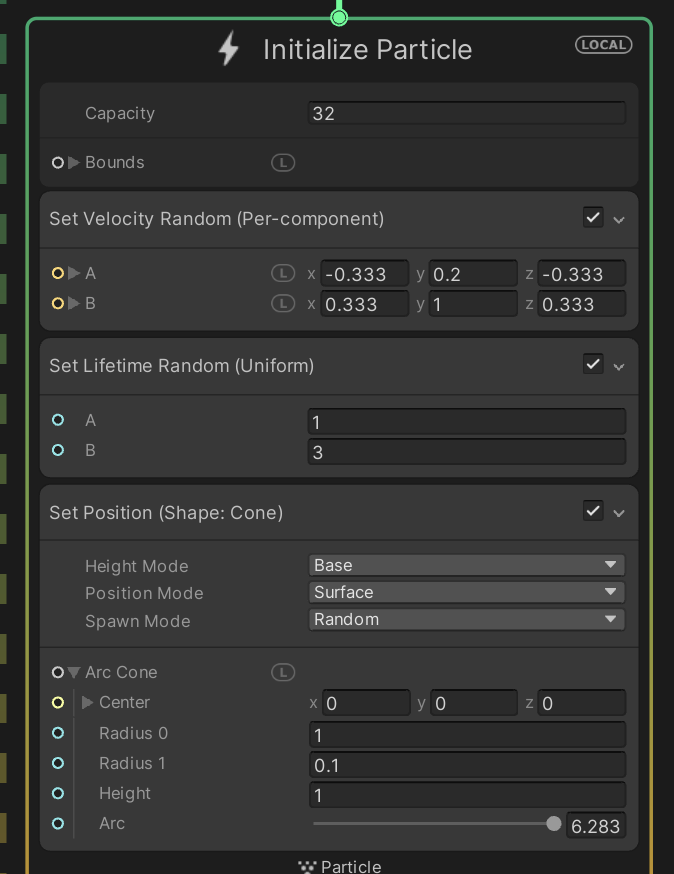The image size is (674, 874).
Task: Click the port circle for Lifetime A
Action: [x=57, y=420]
